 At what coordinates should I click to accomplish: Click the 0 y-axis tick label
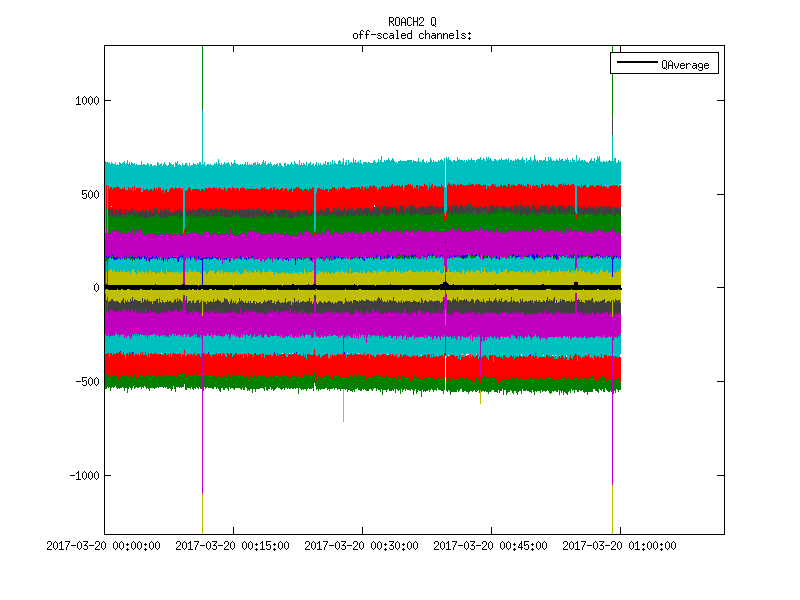click(x=96, y=288)
